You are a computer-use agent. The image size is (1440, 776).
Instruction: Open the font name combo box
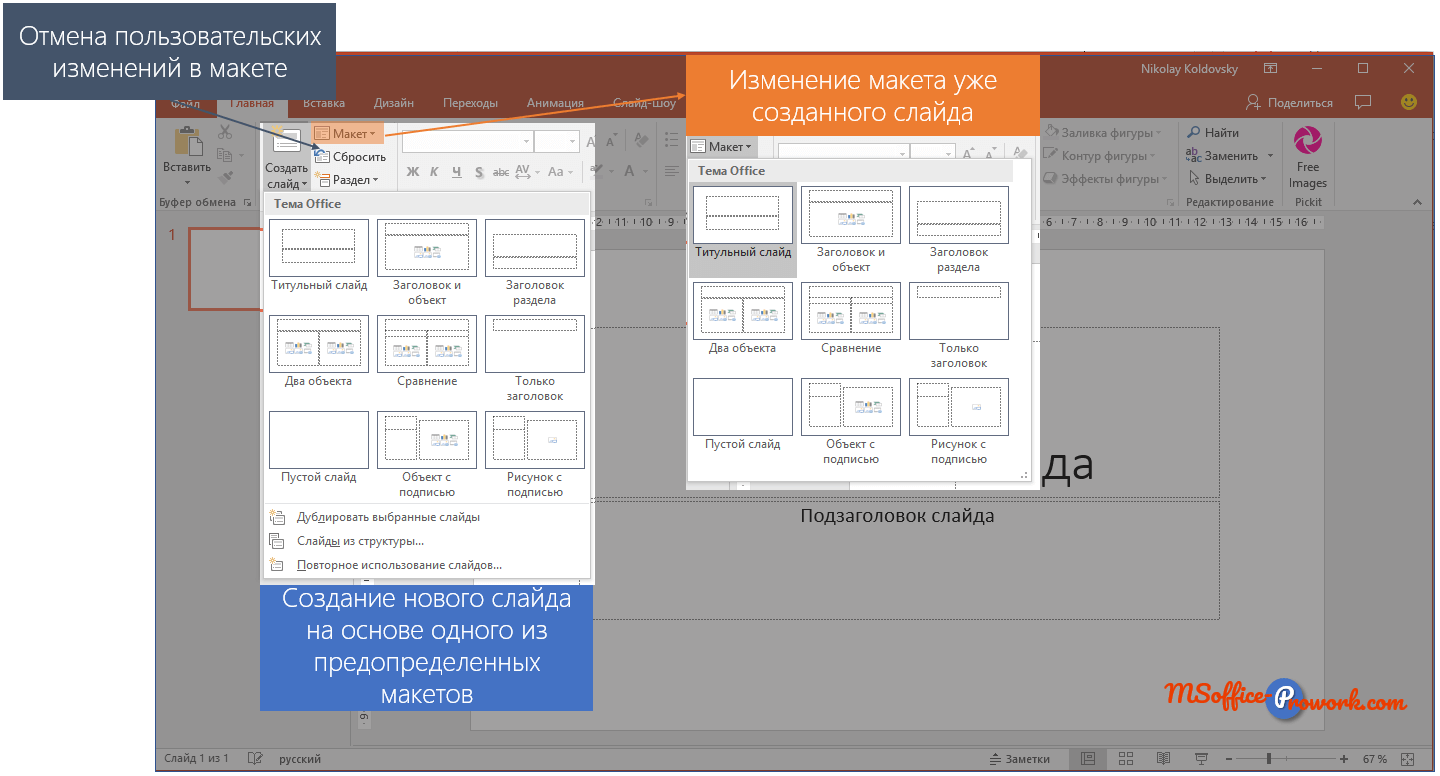click(467, 142)
